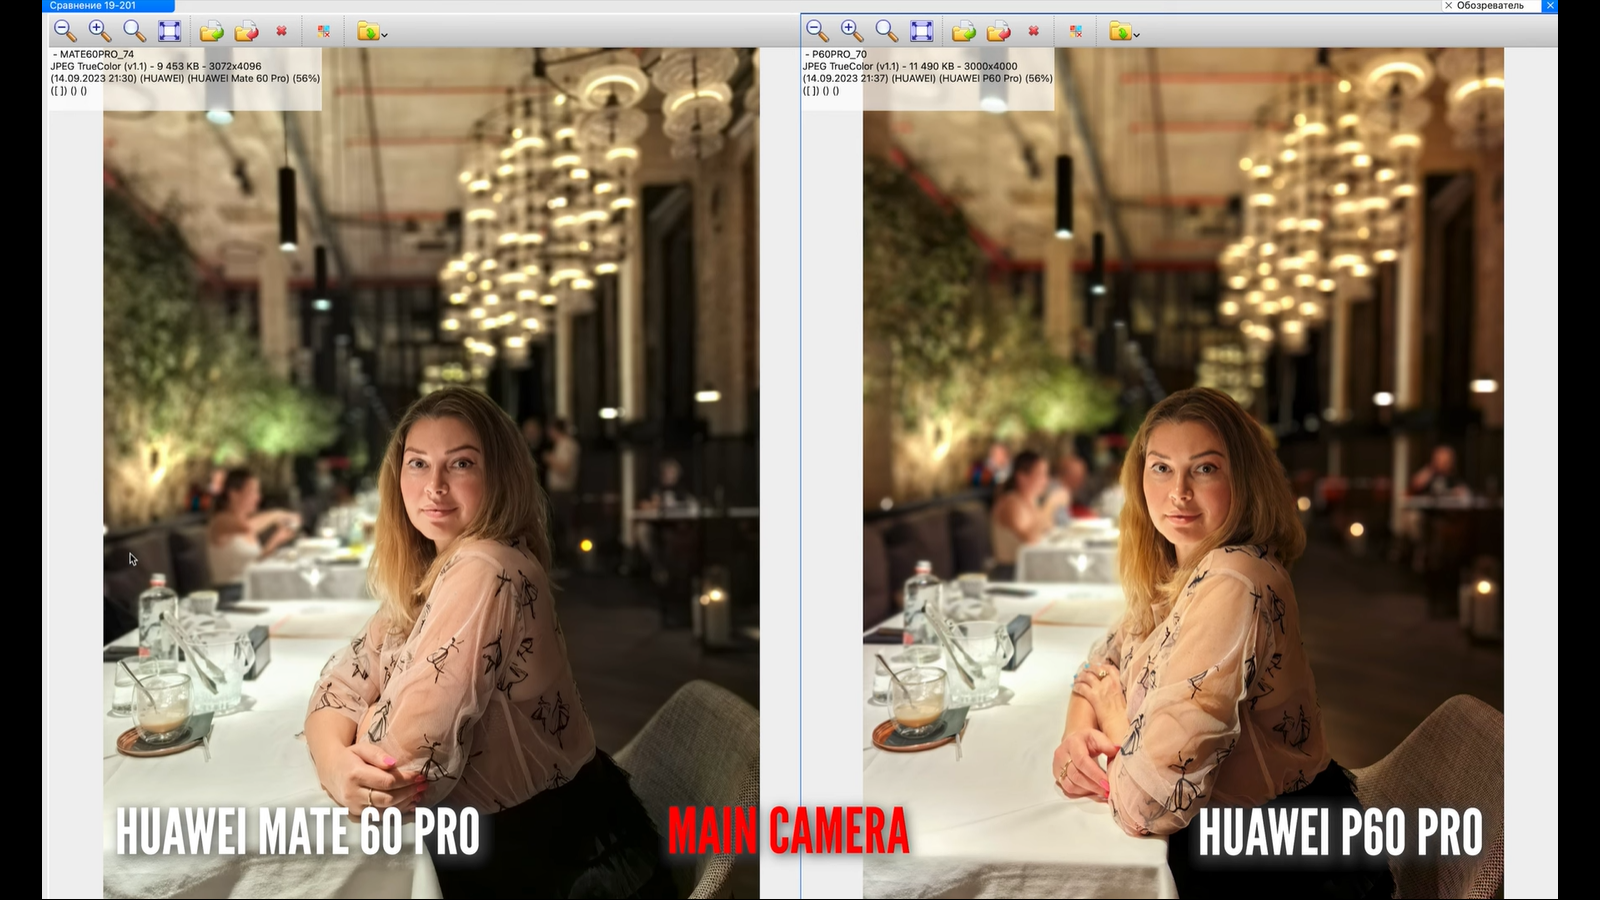
Task: Select the Сравнение 19-201 tab
Action: pyautogui.click(x=93, y=6)
